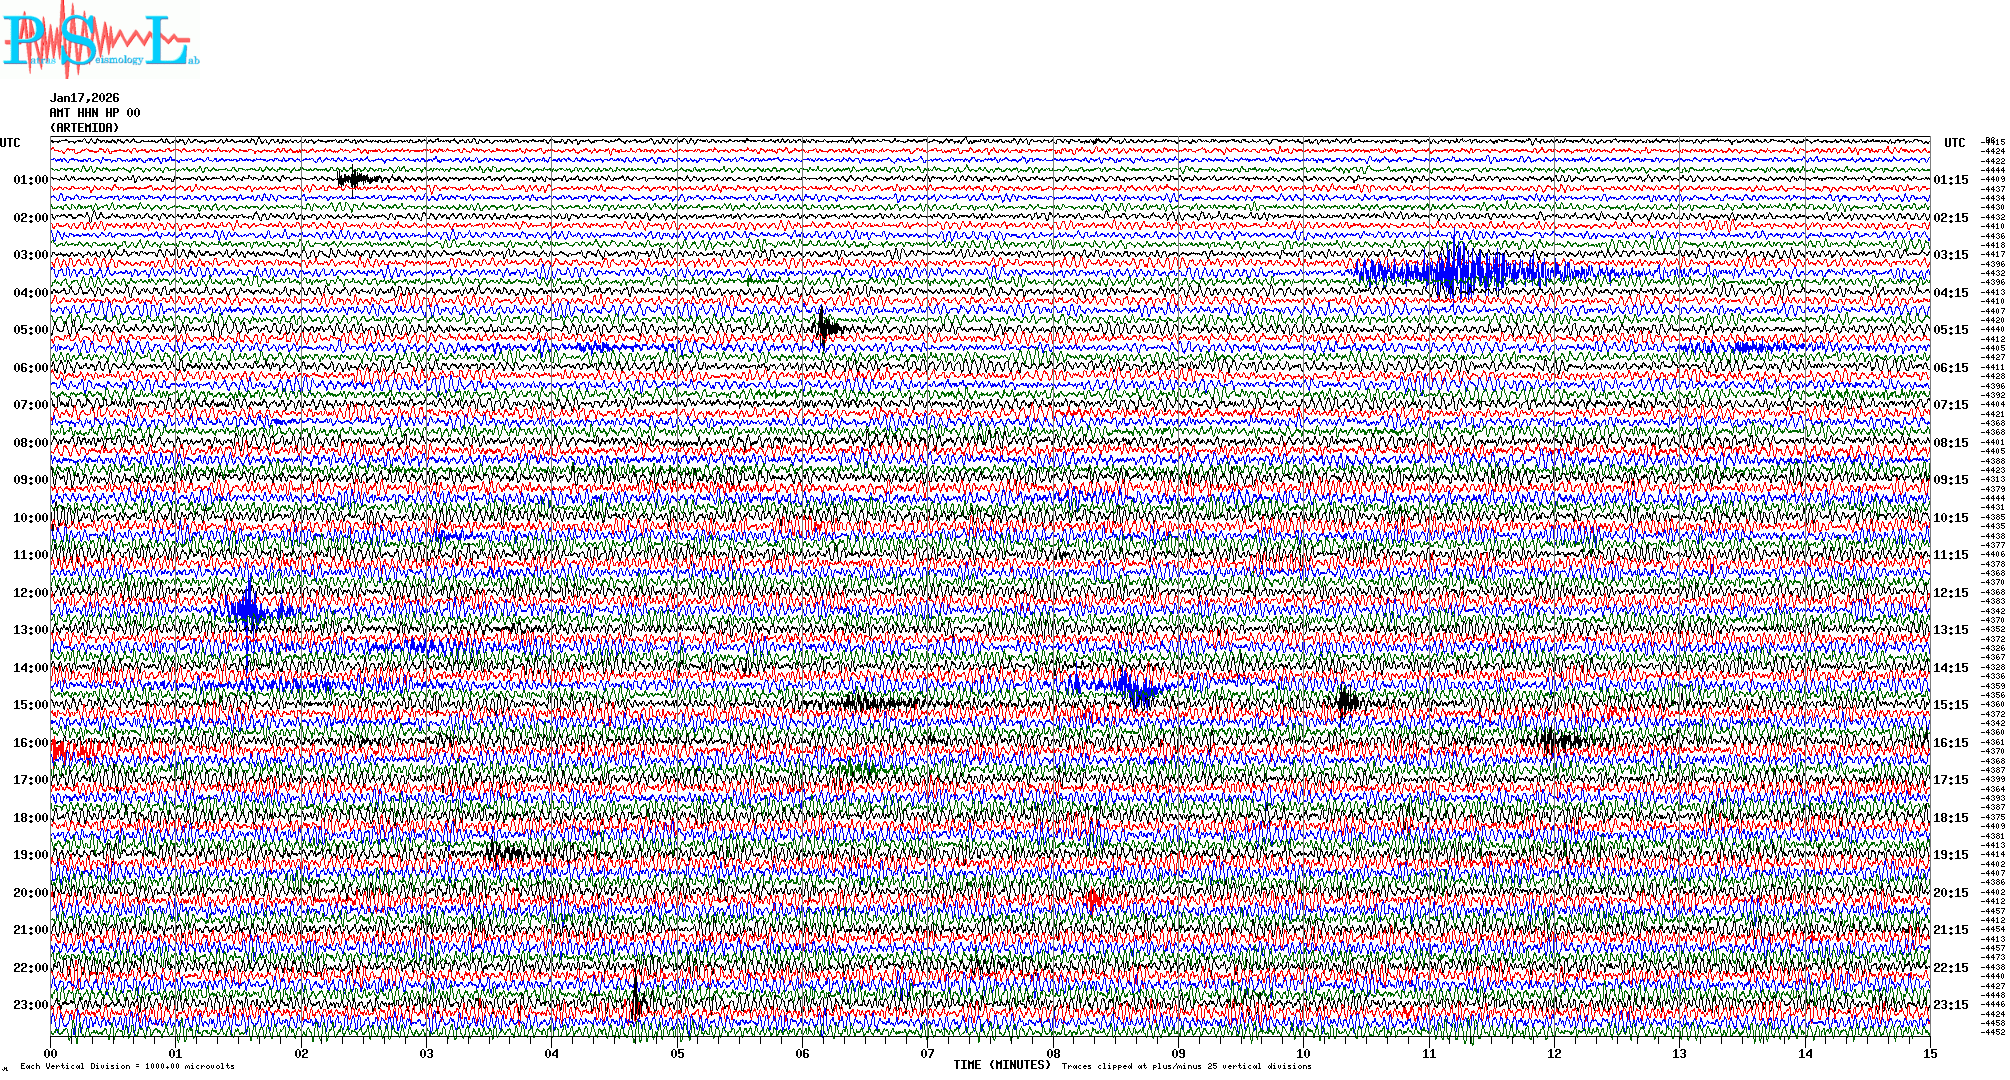Click the right 20:15 hour label
This screenshot has height=1080, width=2010.
click(1950, 893)
